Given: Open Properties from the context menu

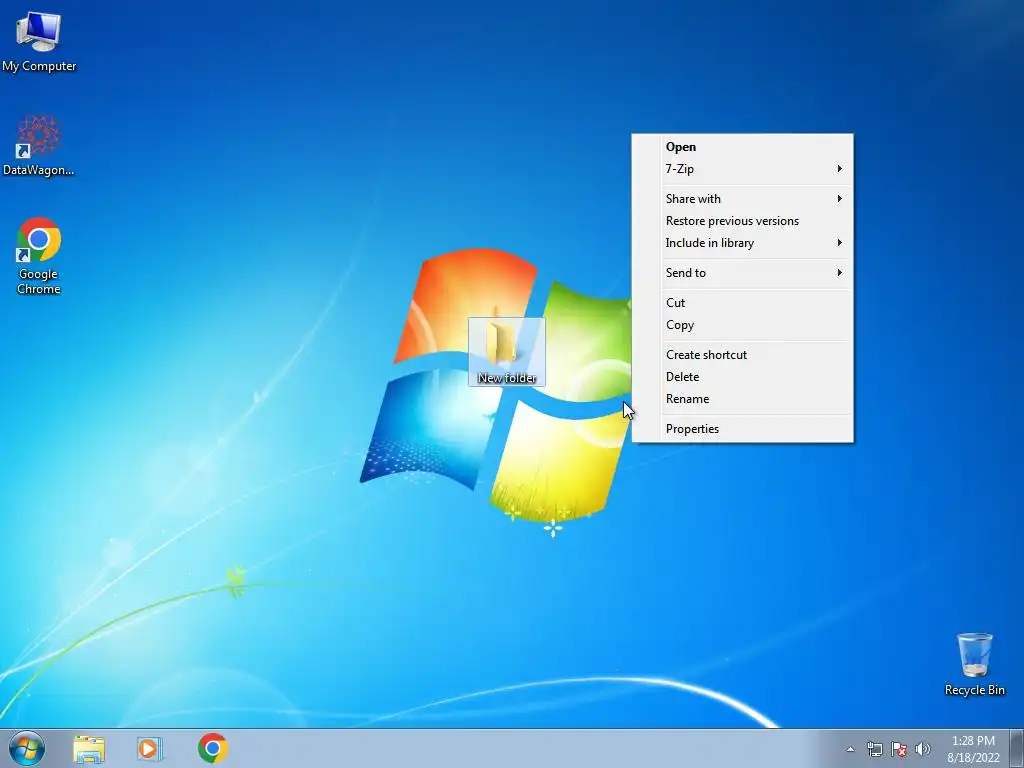Looking at the screenshot, I should pos(743,429).
